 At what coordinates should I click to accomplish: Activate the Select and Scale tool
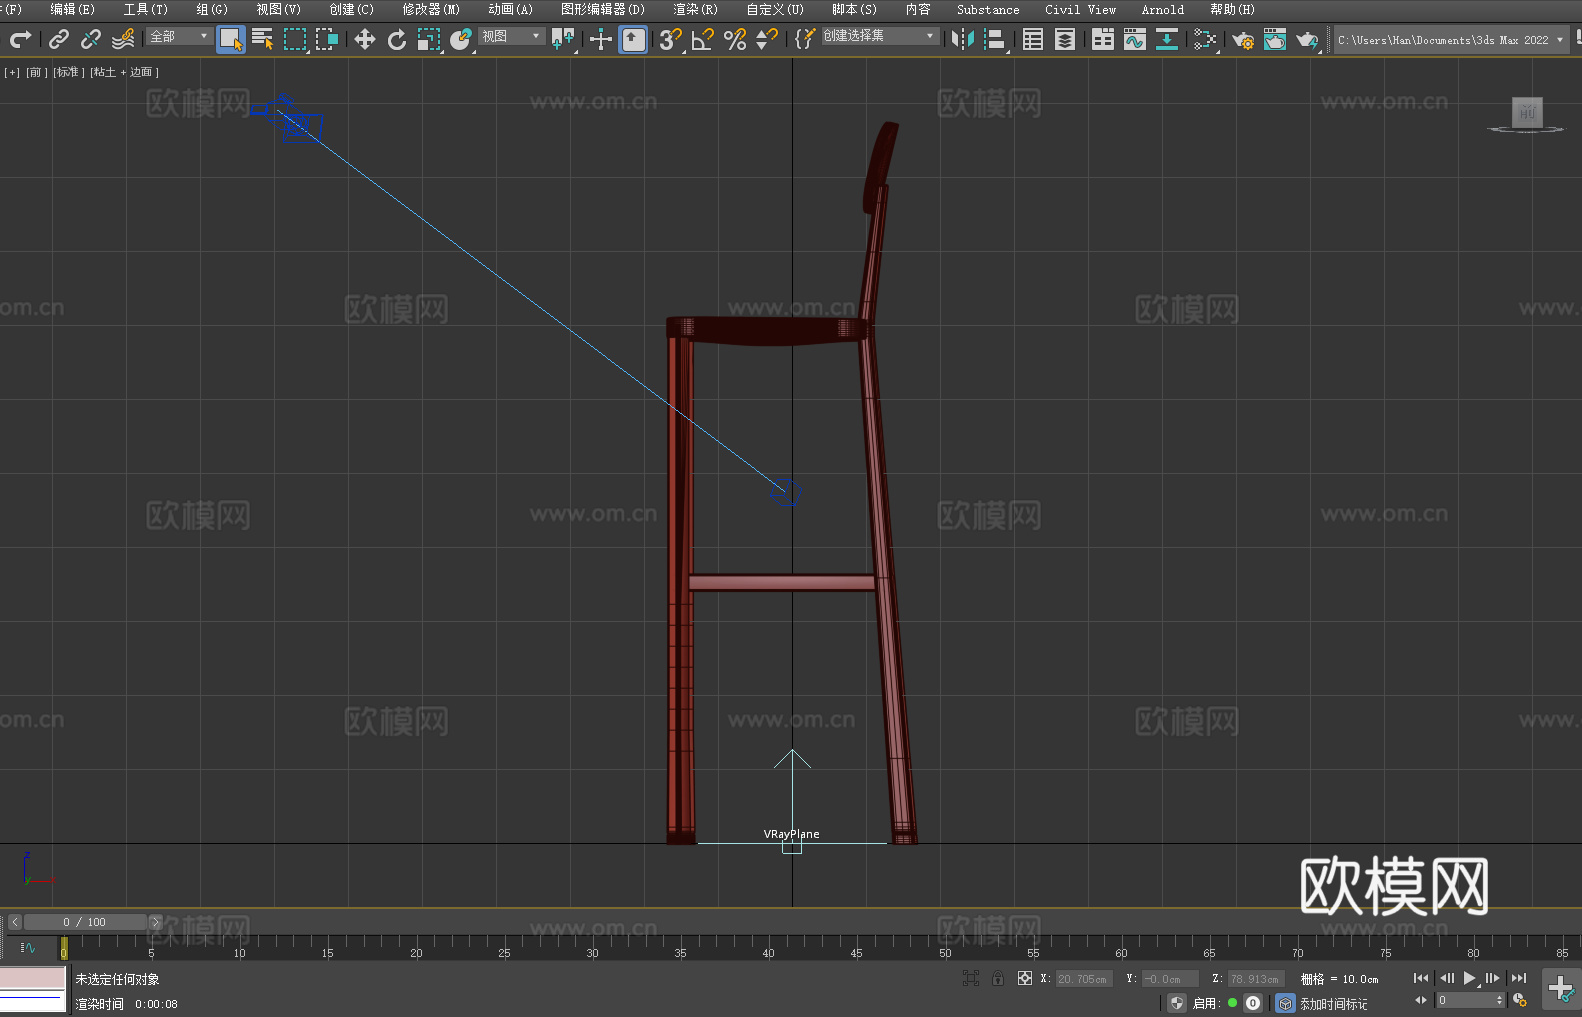[429, 39]
